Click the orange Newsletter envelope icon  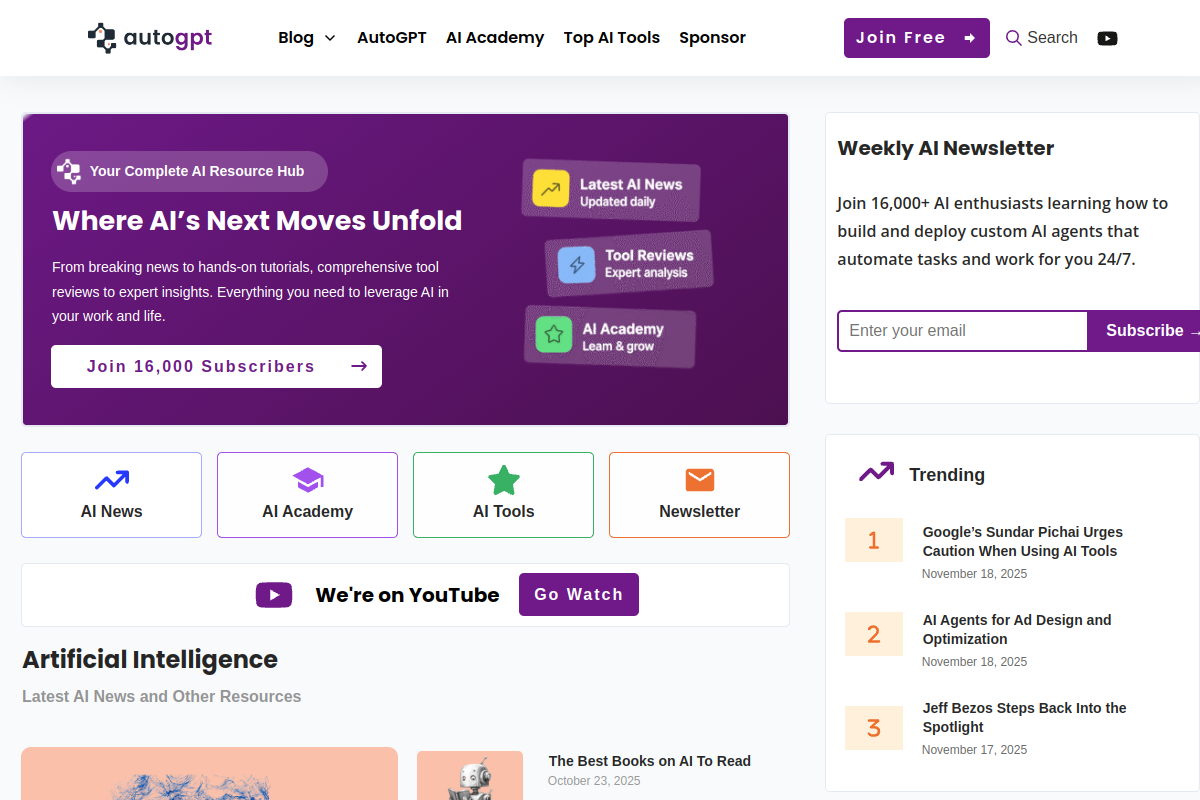coord(700,480)
